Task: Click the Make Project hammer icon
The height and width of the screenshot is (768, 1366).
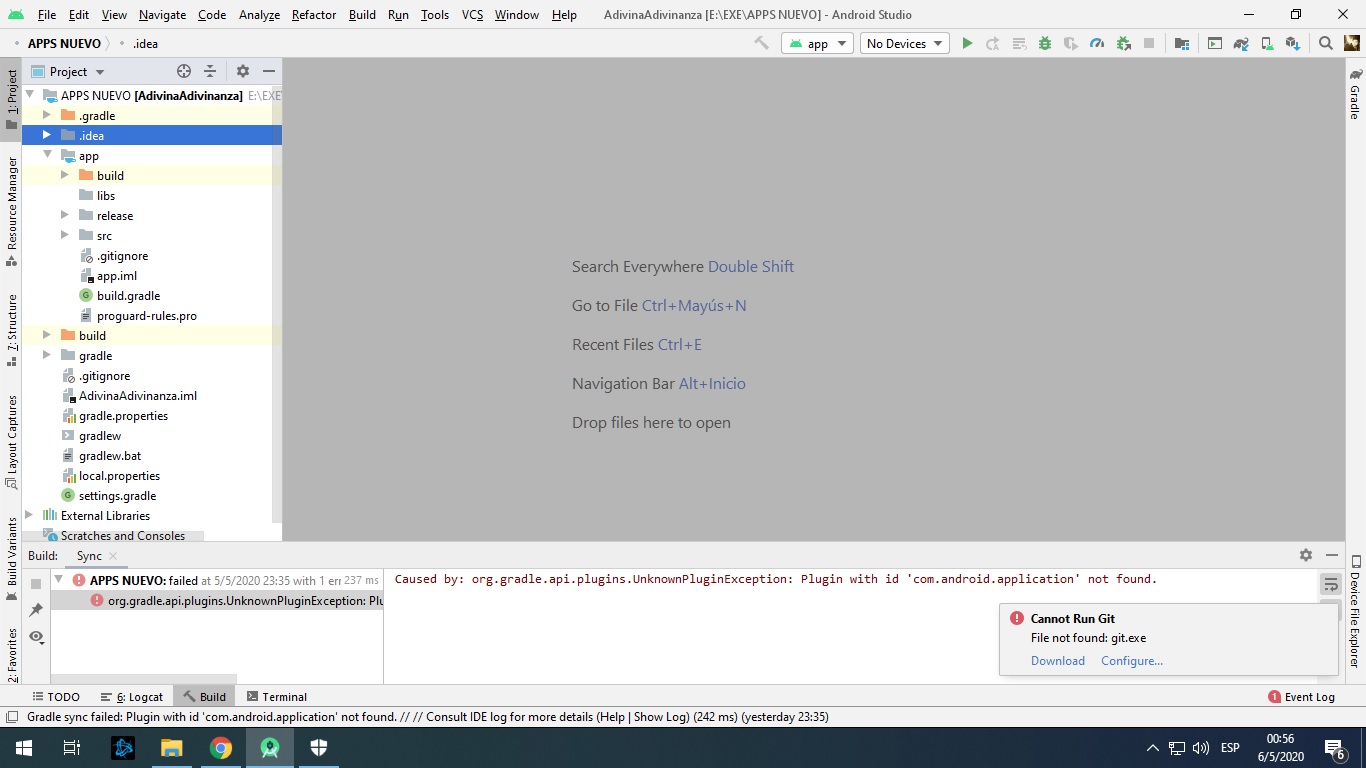Action: [x=762, y=43]
